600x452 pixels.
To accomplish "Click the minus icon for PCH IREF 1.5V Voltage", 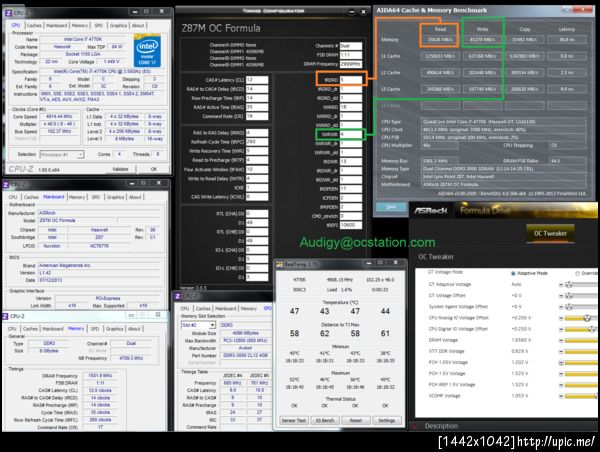I will [x=561, y=385].
